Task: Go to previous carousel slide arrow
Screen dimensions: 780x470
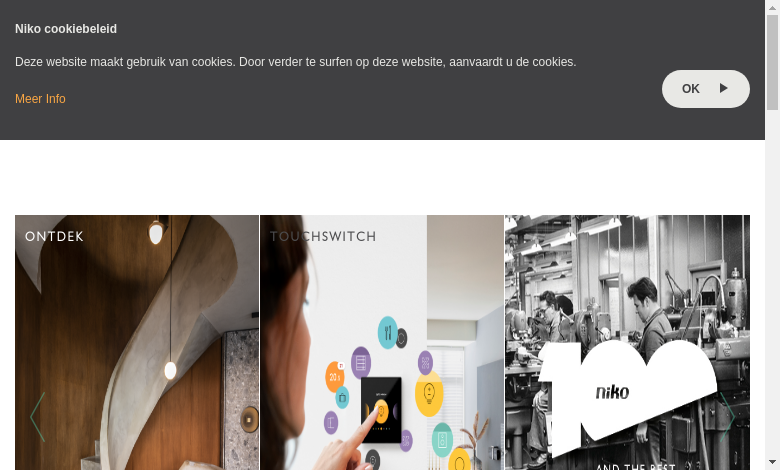Action: coord(38,417)
